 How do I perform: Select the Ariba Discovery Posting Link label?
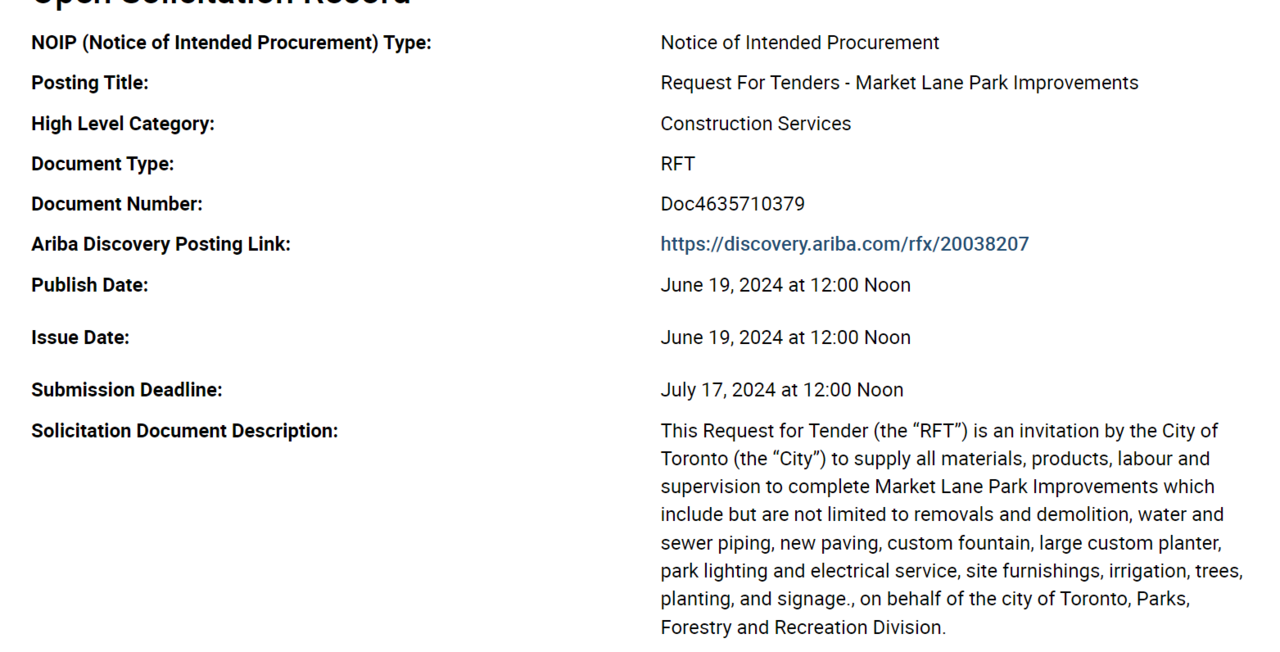pos(160,244)
